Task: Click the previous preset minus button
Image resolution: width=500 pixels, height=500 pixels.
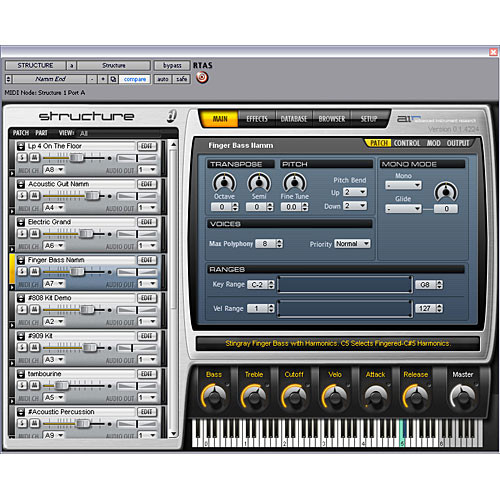Action: point(92,79)
